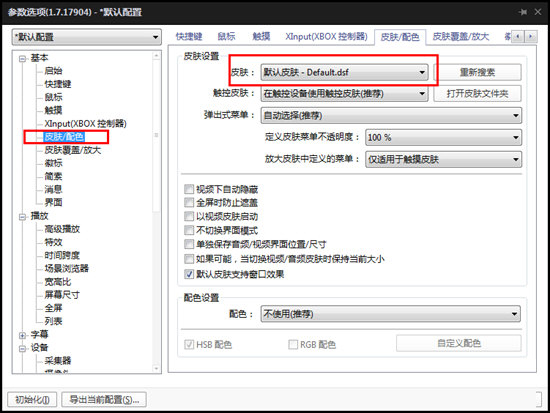Enable 当切换视频/音频皮肤时保持当前大小 checkbox
Image resolution: width=550 pixels, height=413 pixels.
click(189, 259)
